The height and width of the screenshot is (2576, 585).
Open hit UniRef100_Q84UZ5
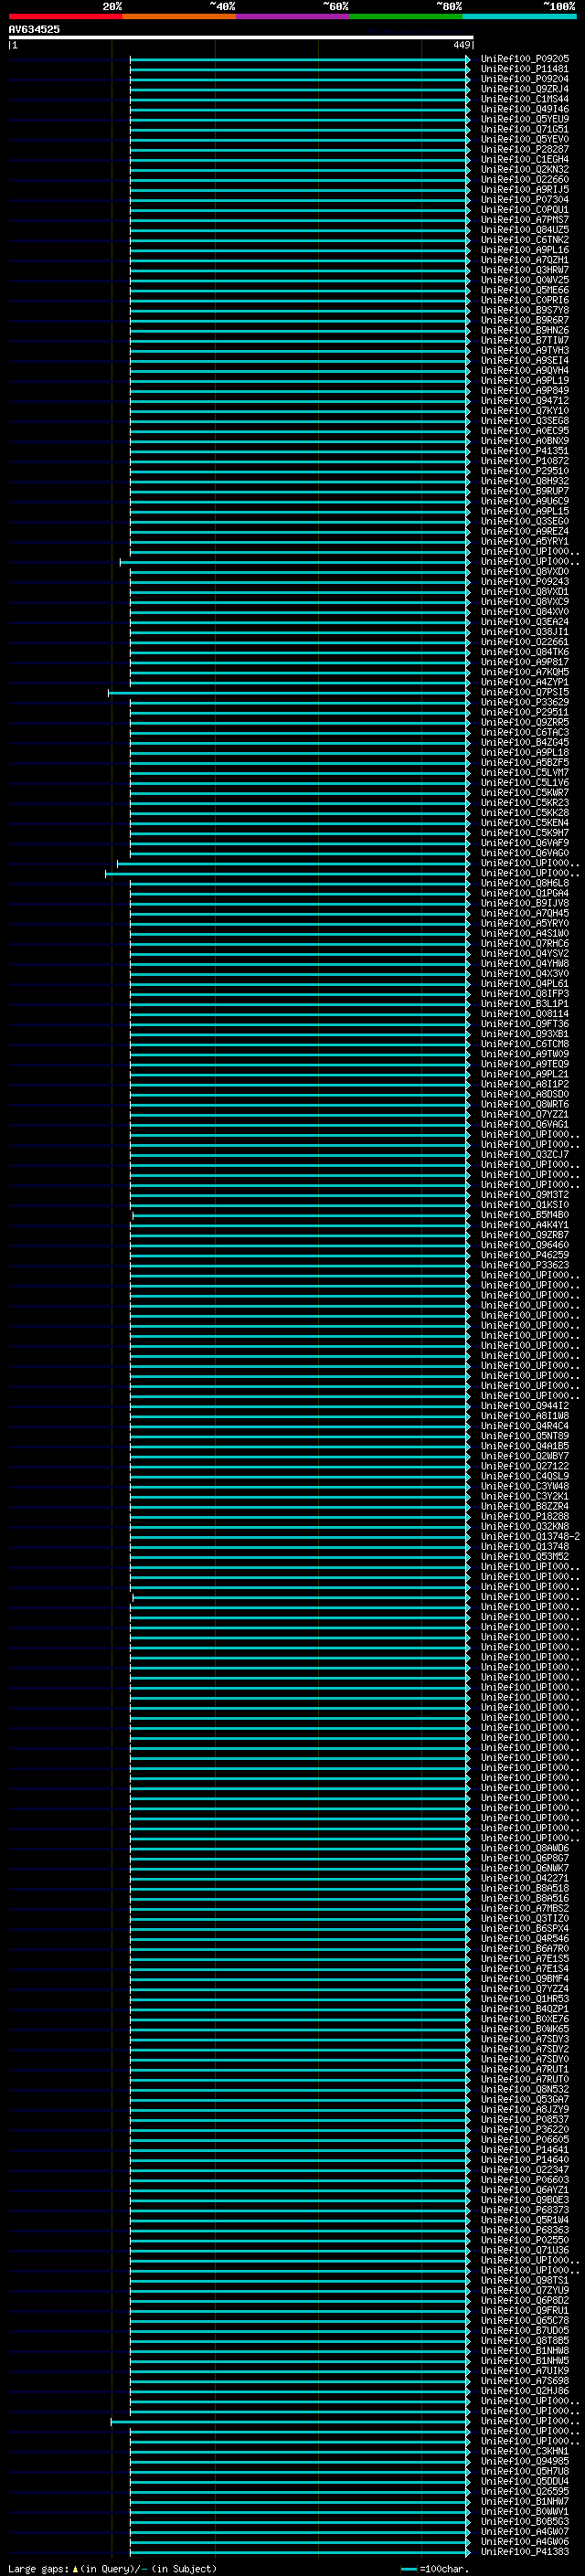[x=524, y=230]
